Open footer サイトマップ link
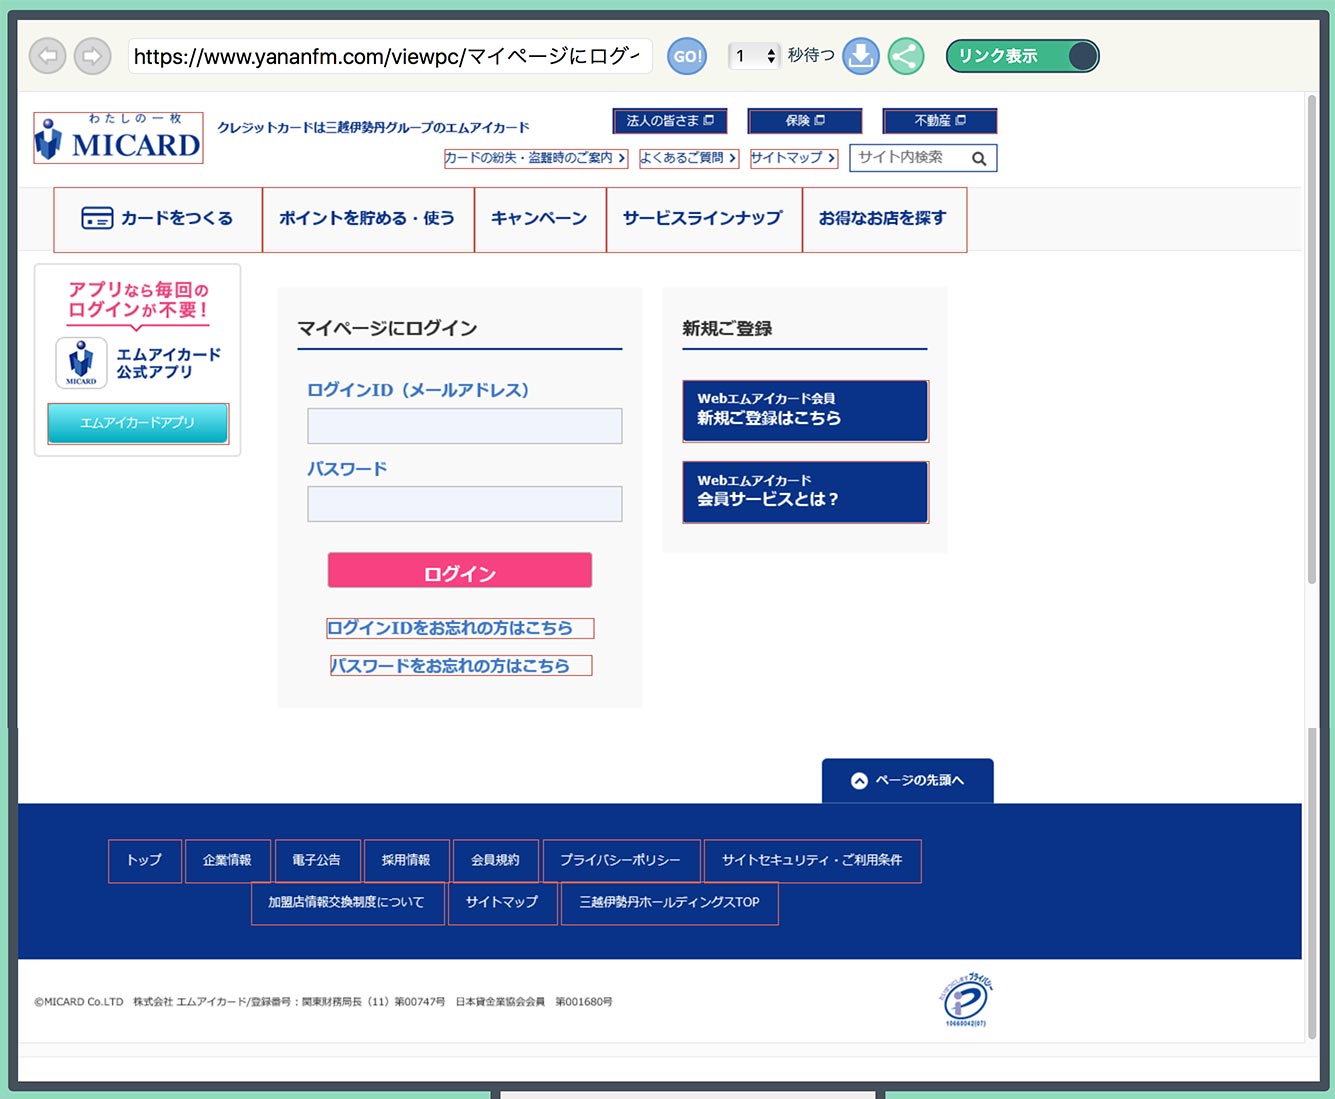1335x1099 pixels. (x=502, y=903)
